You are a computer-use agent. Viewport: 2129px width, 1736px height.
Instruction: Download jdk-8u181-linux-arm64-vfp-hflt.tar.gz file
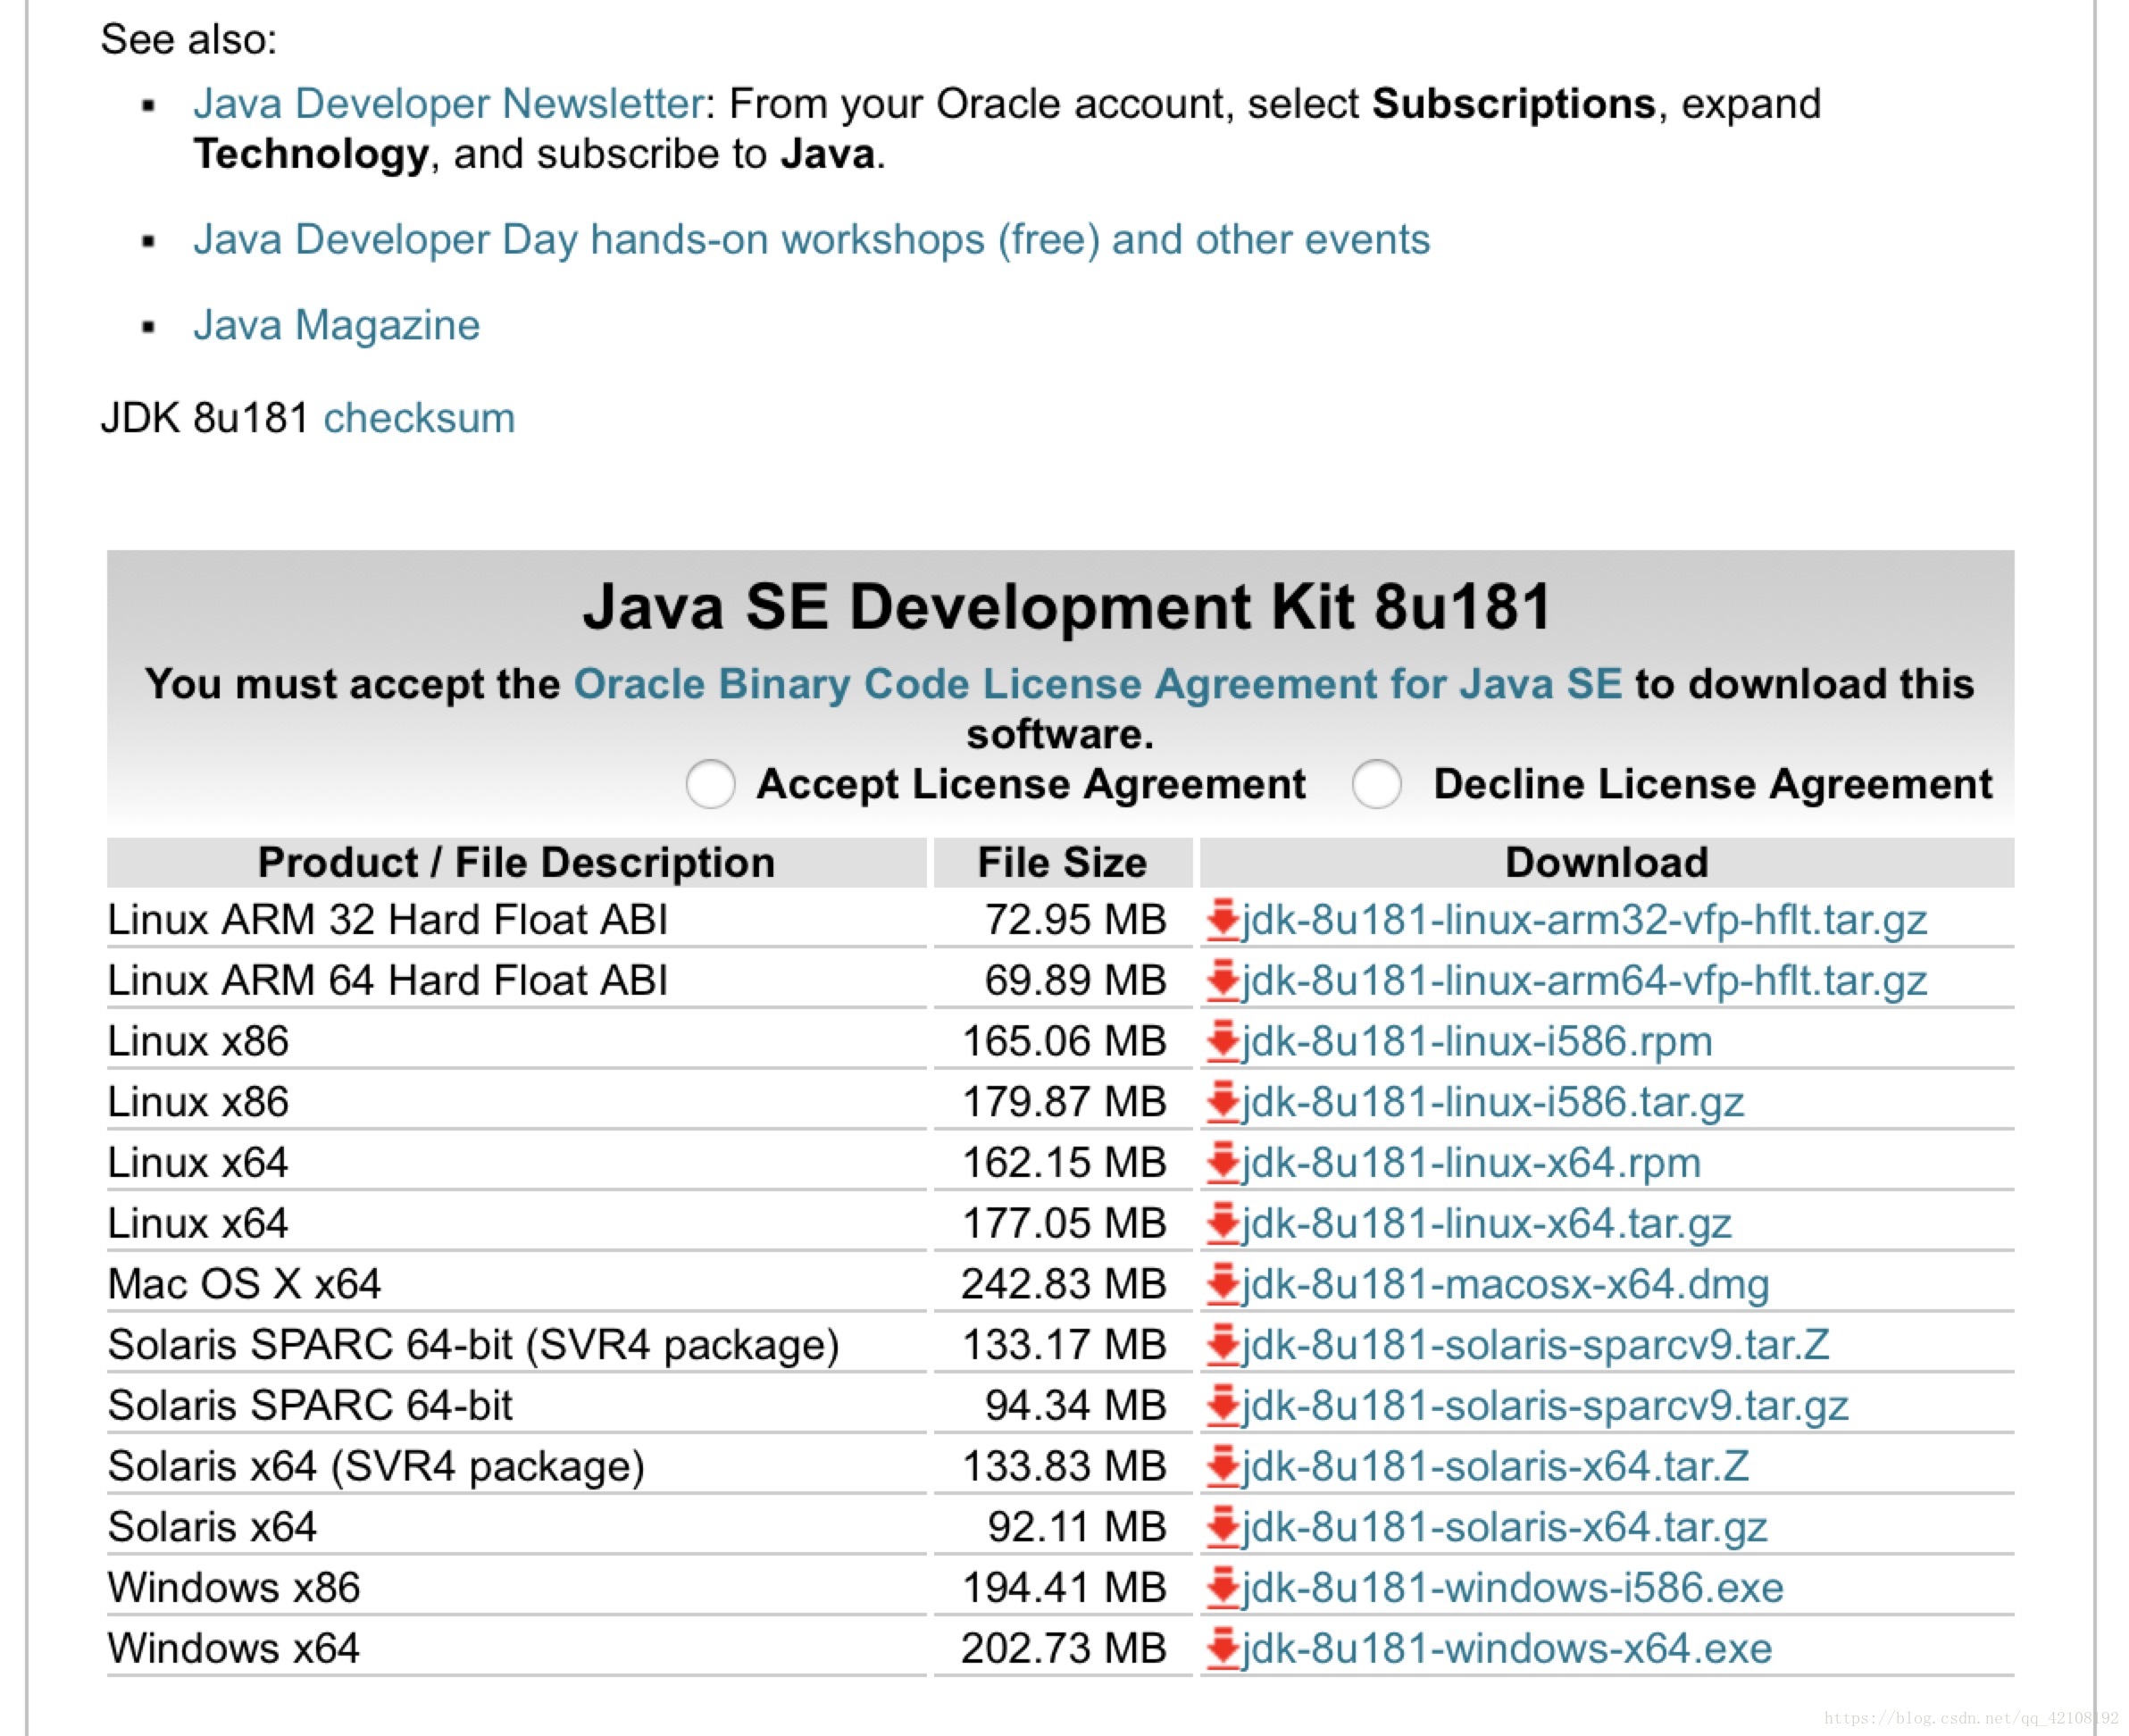pyautogui.click(x=1584, y=981)
